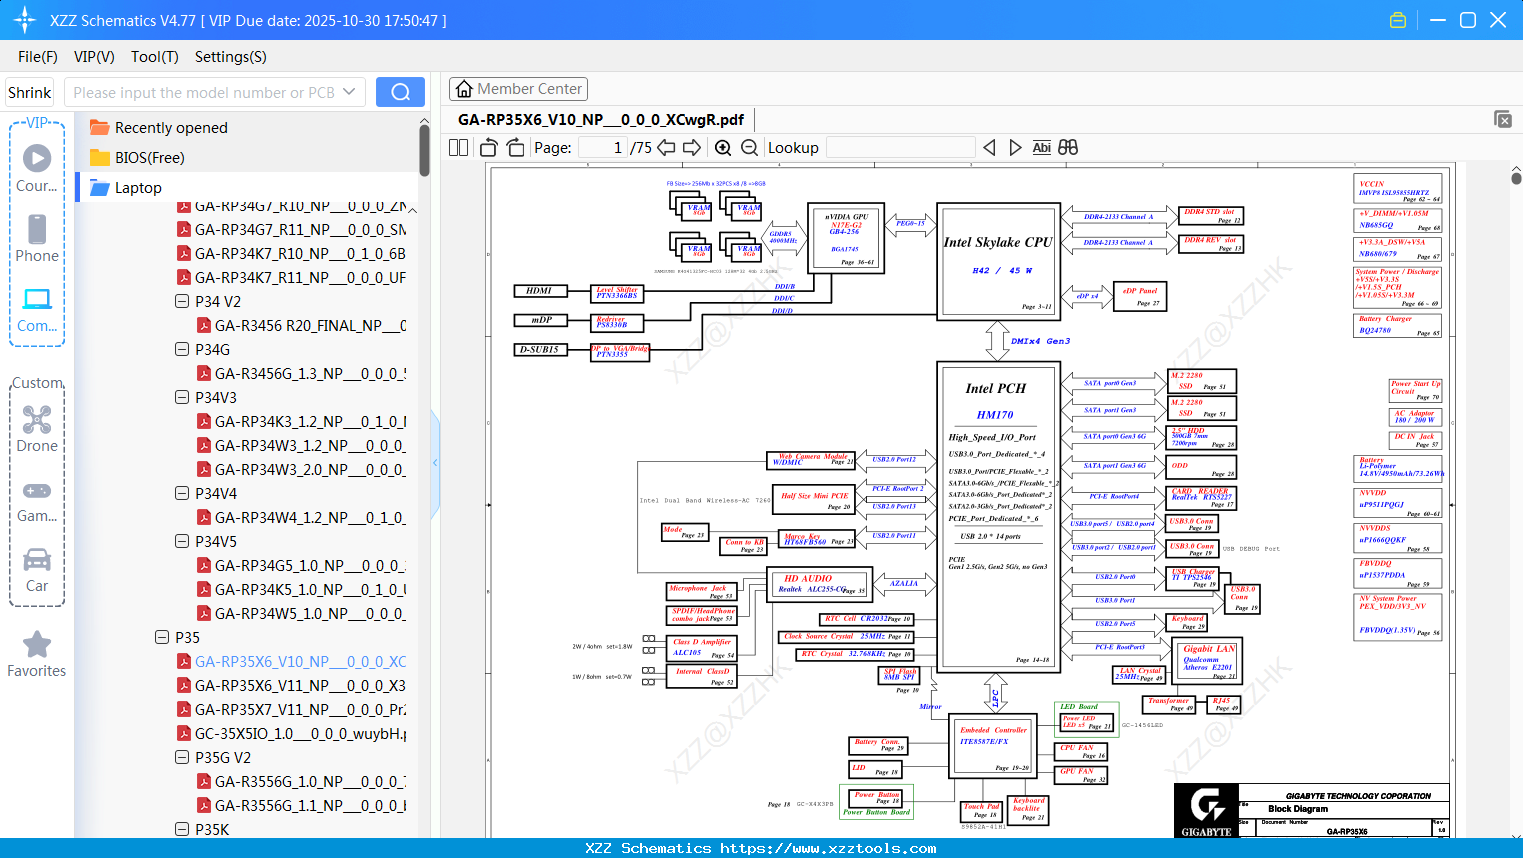The width and height of the screenshot is (1523, 858).
Task: Rotate the page counterclockwise
Action: point(488,147)
